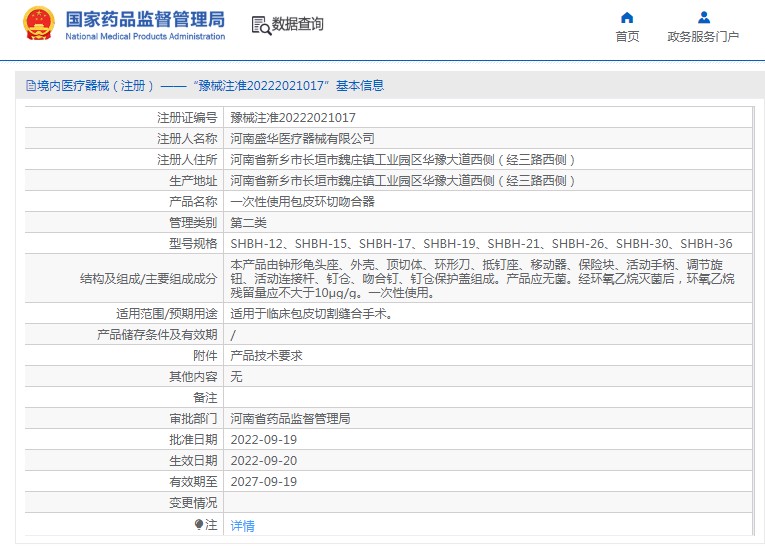
Task: Click 生产地址 address value
Action: 403,181
